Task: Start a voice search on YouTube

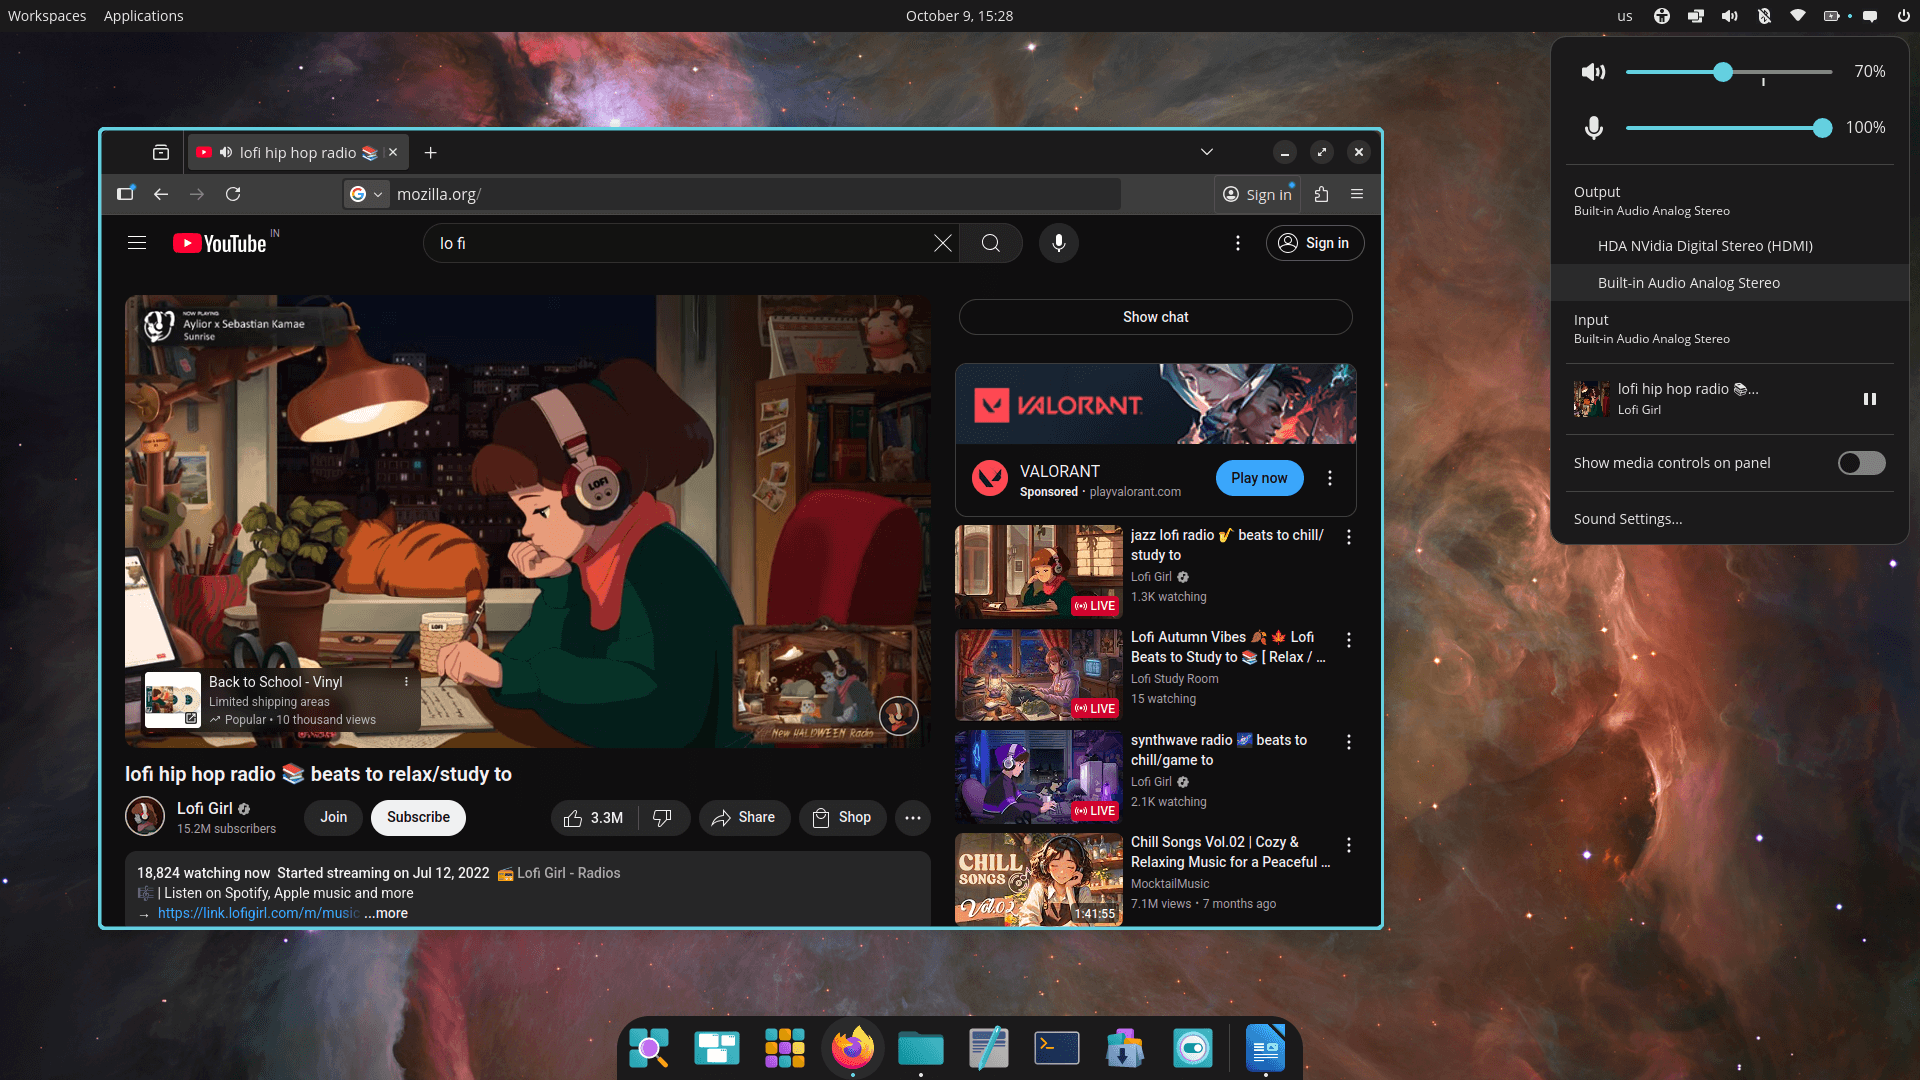Action: 1058,243
